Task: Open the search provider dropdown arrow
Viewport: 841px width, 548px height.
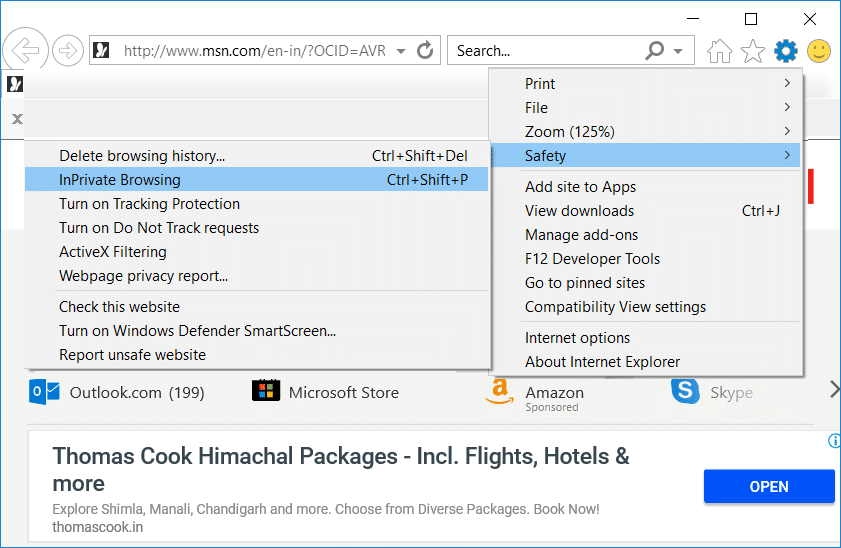Action: 678,51
